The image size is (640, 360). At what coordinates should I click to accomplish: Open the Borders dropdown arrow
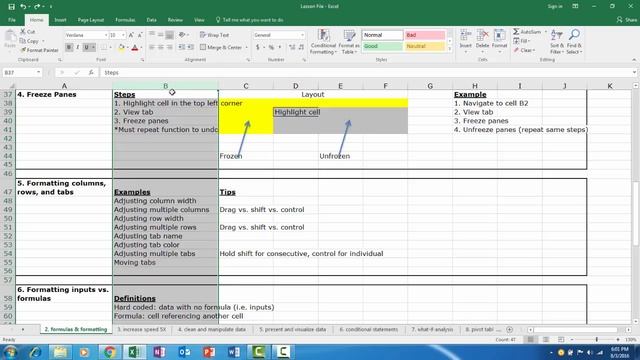click(x=111, y=47)
